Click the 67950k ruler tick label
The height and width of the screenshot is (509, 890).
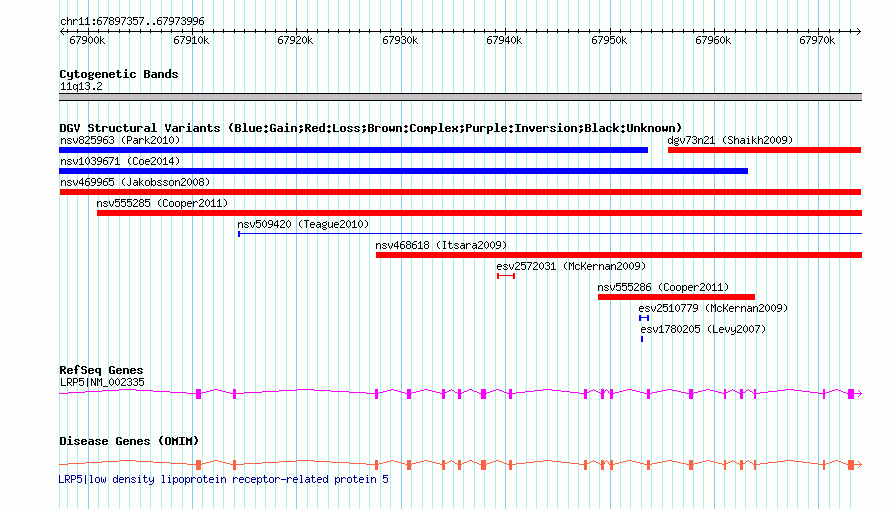click(x=608, y=40)
